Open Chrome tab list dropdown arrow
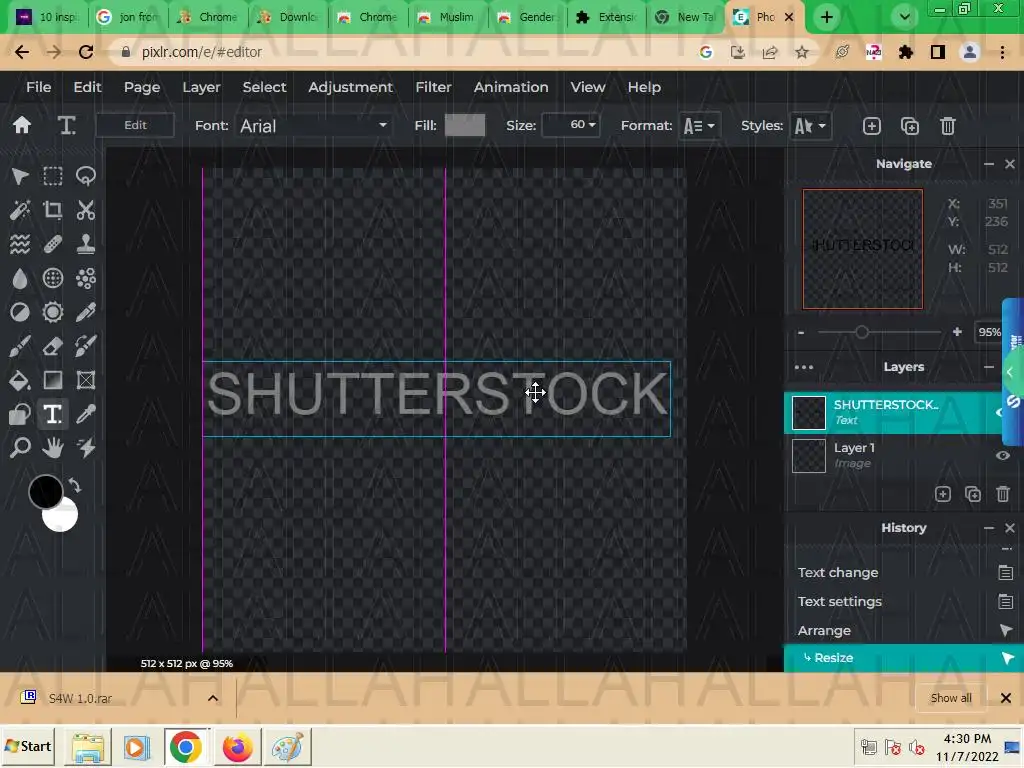Viewport: 1024px width, 768px height. coord(904,17)
